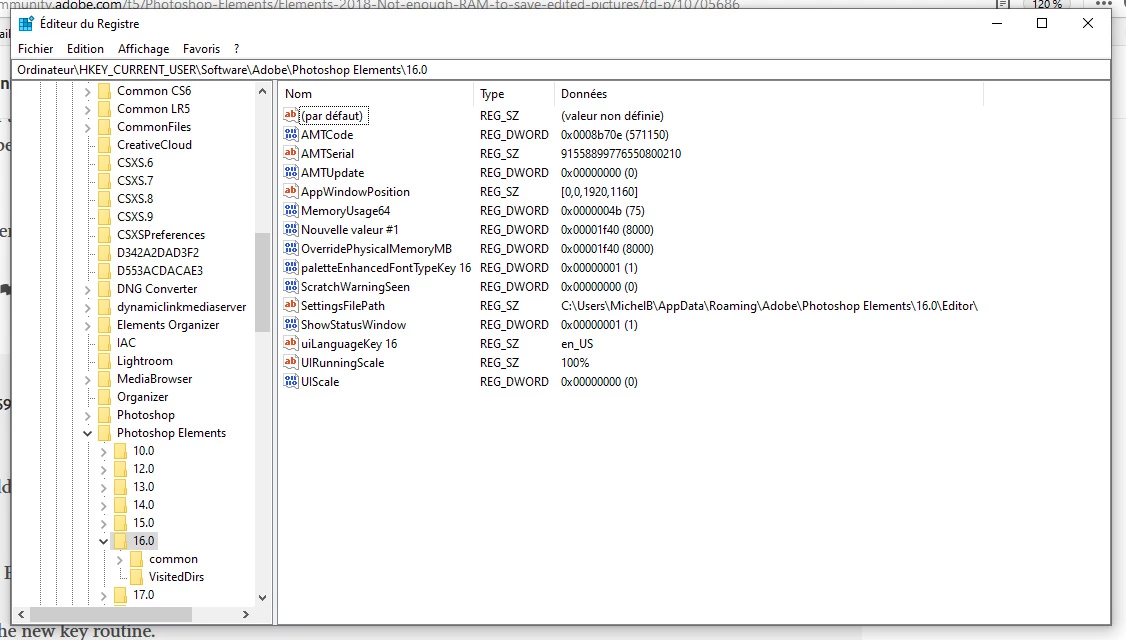Click the Common CS6 folder icon
The height and width of the screenshot is (640, 1126).
(x=104, y=91)
